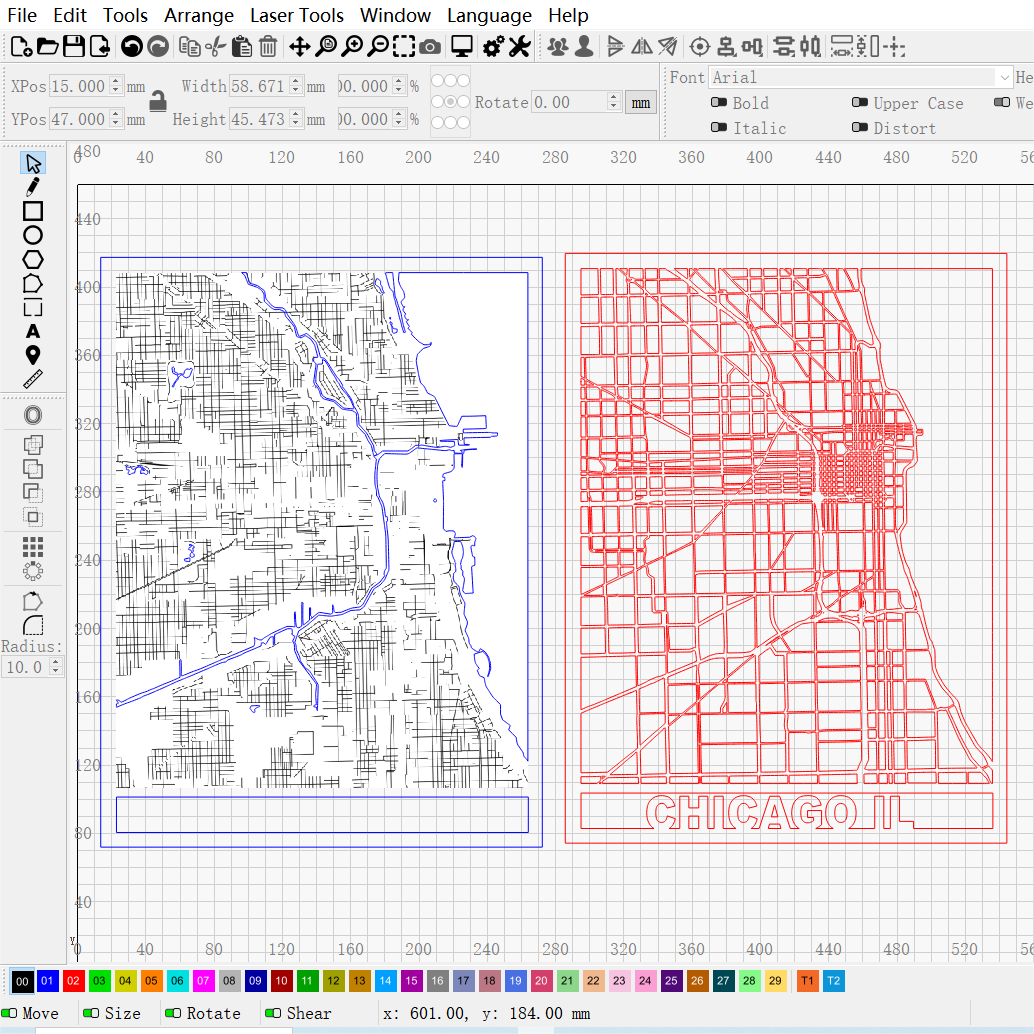Open the measure ruler tool
Viewport: 1034px width, 1034px height.
click(x=33, y=379)
